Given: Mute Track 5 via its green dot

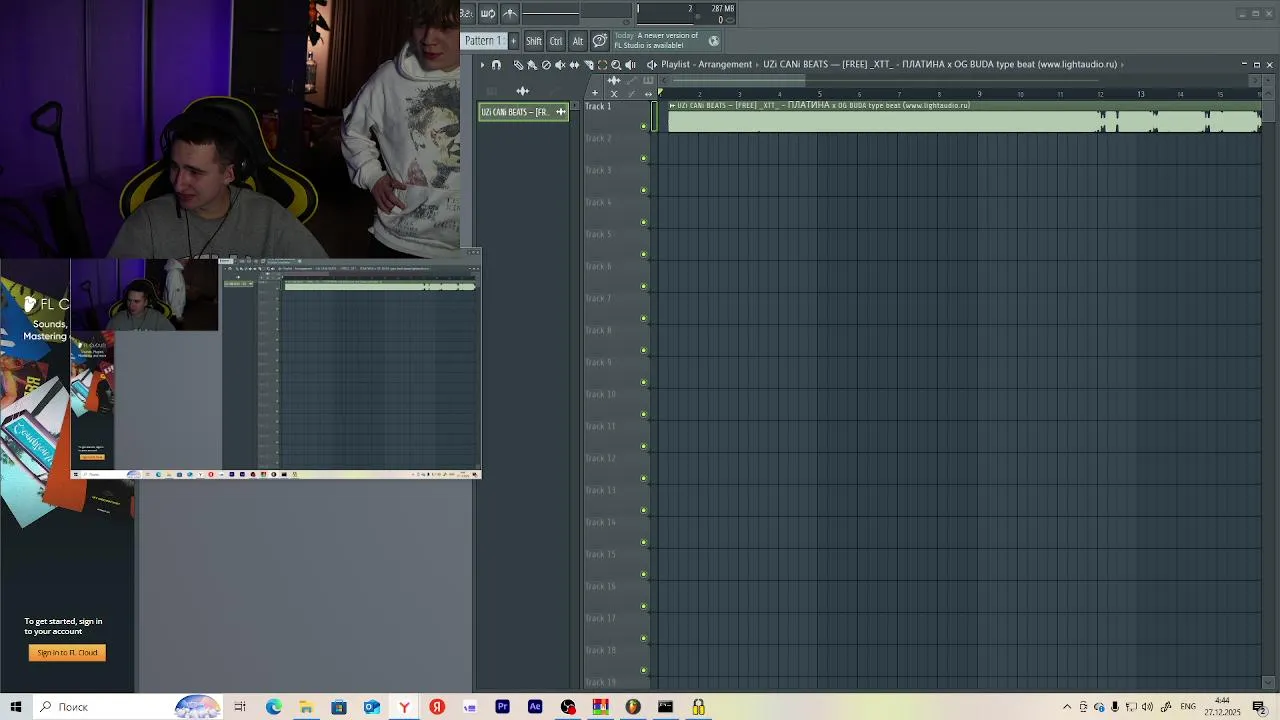Looking at the screenshot, I should click(x=643, y=254).
